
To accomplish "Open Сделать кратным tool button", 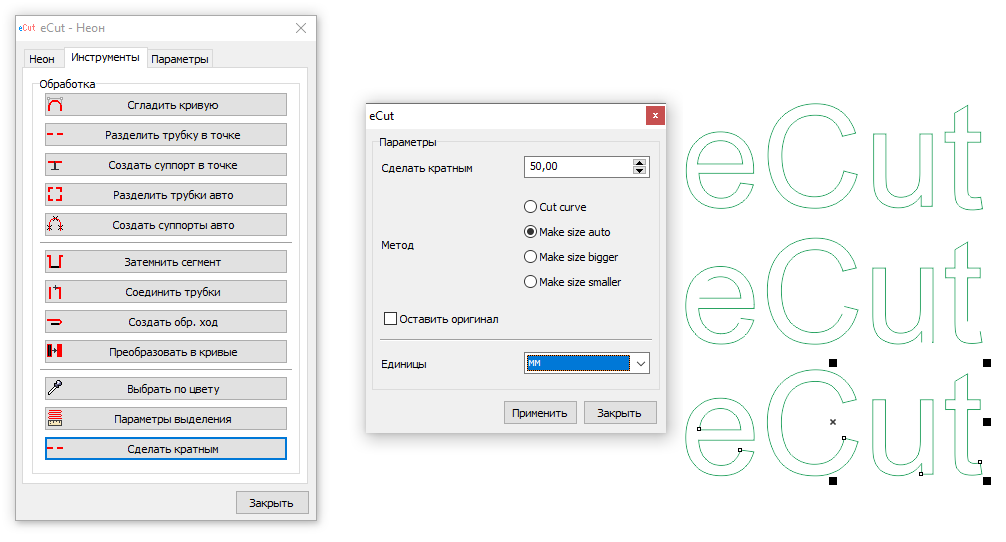I will [166, 449].
